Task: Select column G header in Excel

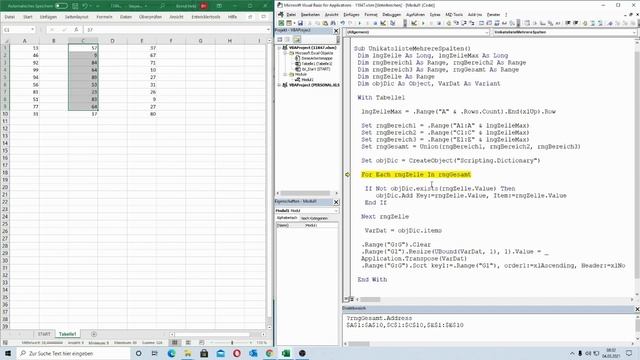Action: [x=200, y=41]
